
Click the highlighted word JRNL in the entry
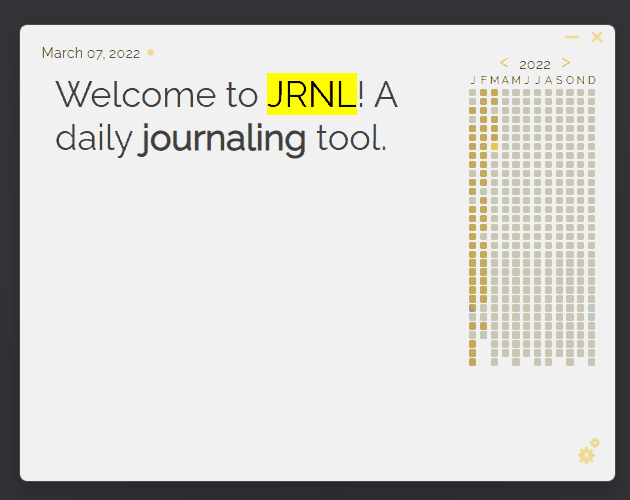pos(312,95)
